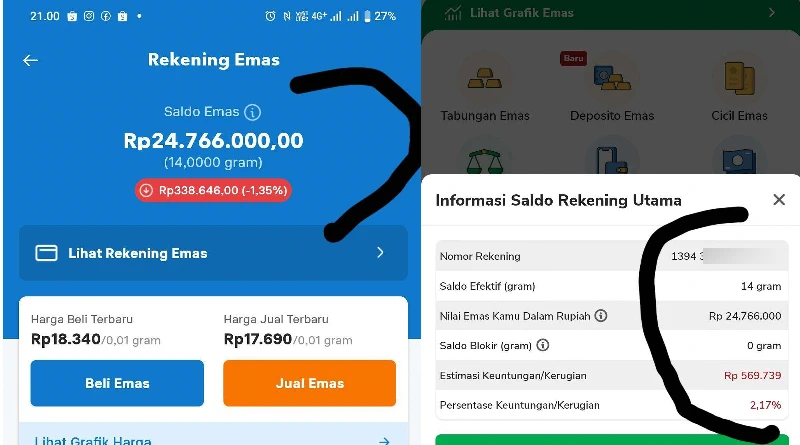The width and height of the screenshot is (800, 445).
Task: Tap the info icon next to Saldo Emas
Action: click(252, 112)
